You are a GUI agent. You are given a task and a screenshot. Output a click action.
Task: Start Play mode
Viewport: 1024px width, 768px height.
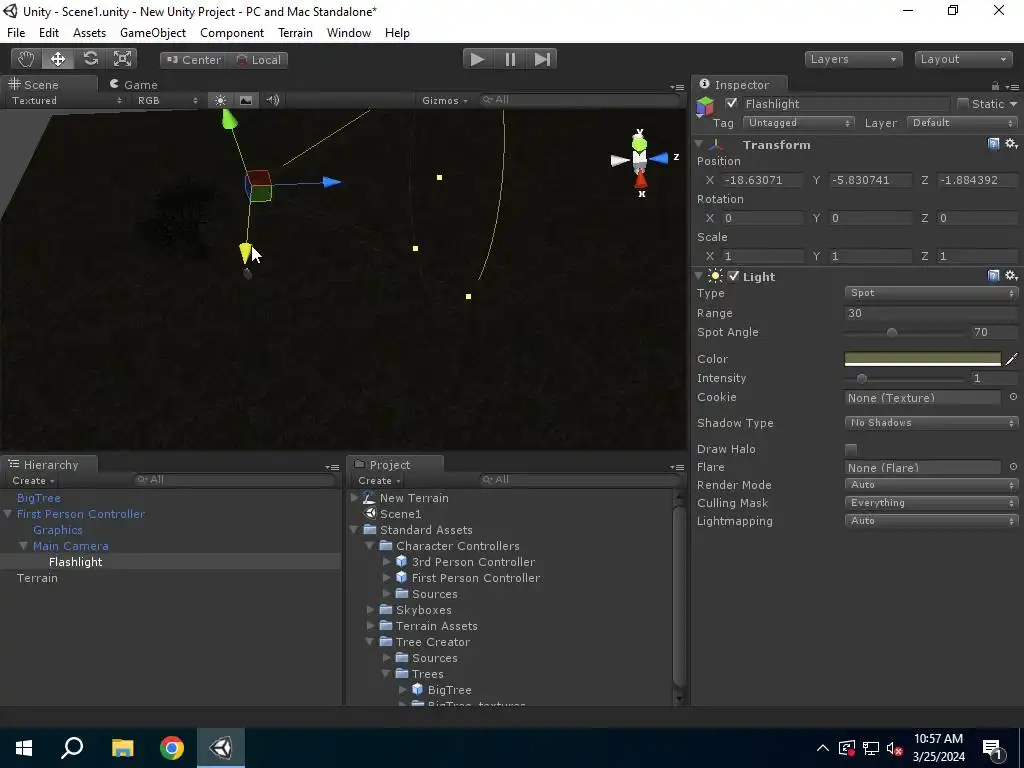click(x=478, y=59)
